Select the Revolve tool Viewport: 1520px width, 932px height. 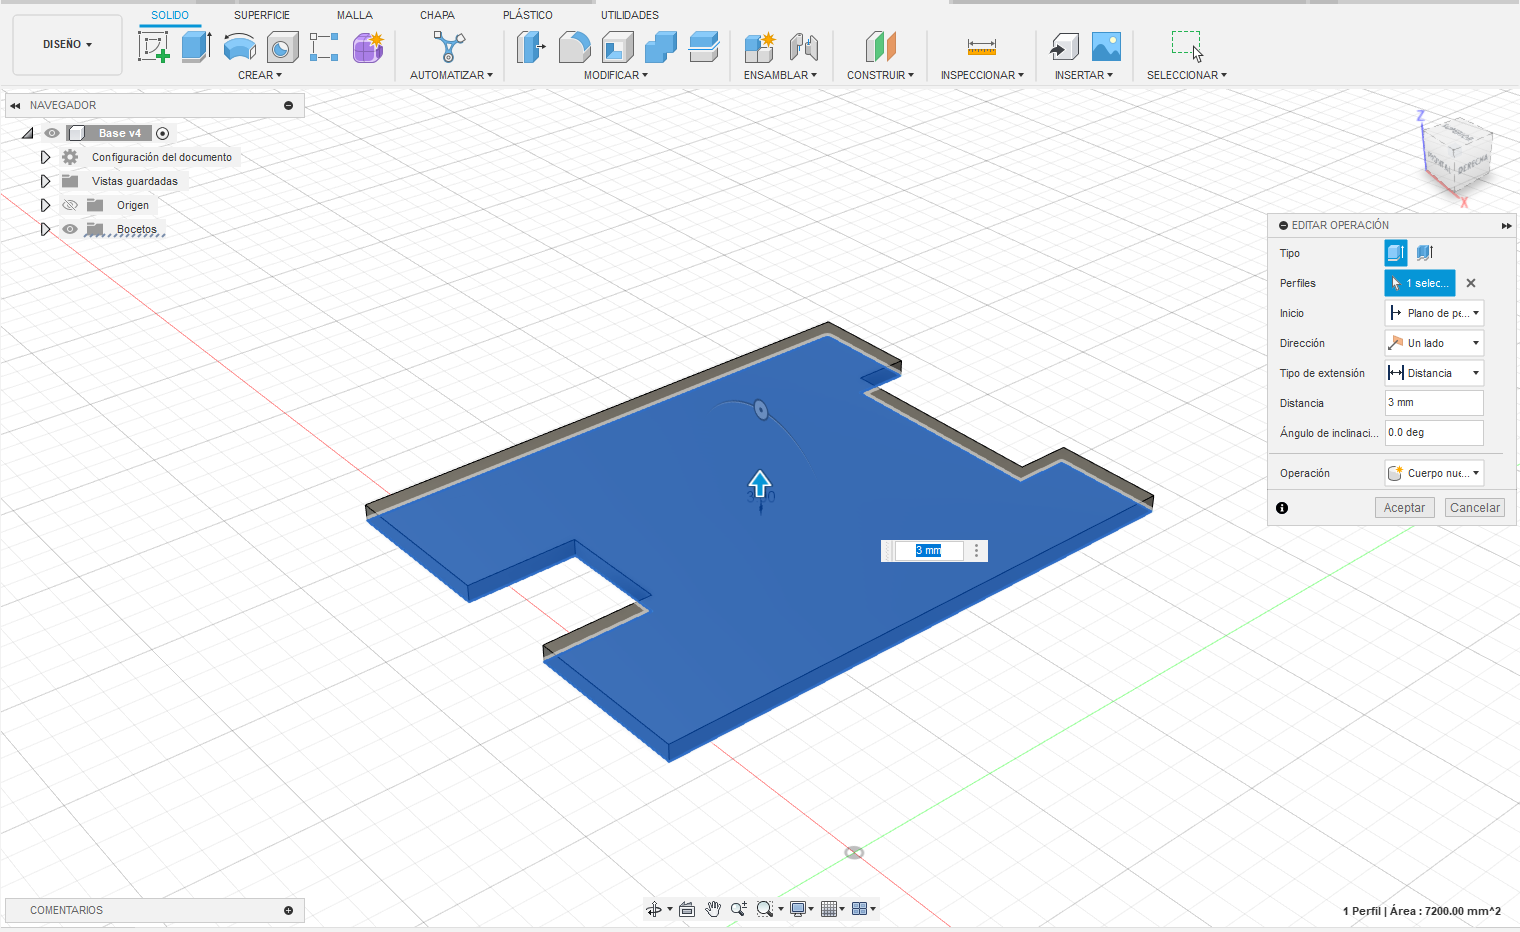[x=239, y=46]
